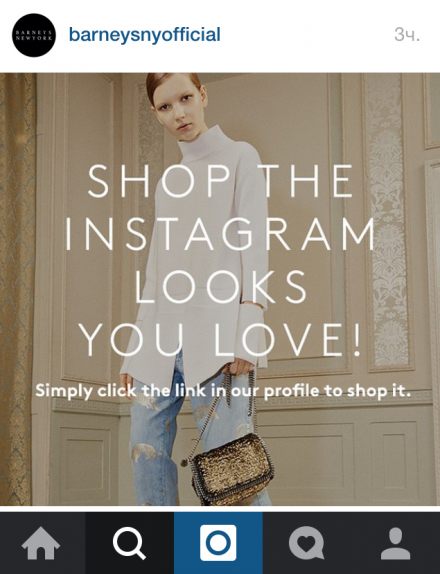The height and width of the screenshot is (574, 440).
Task: Open the barneysnyofficial username link
Action: 145,35
